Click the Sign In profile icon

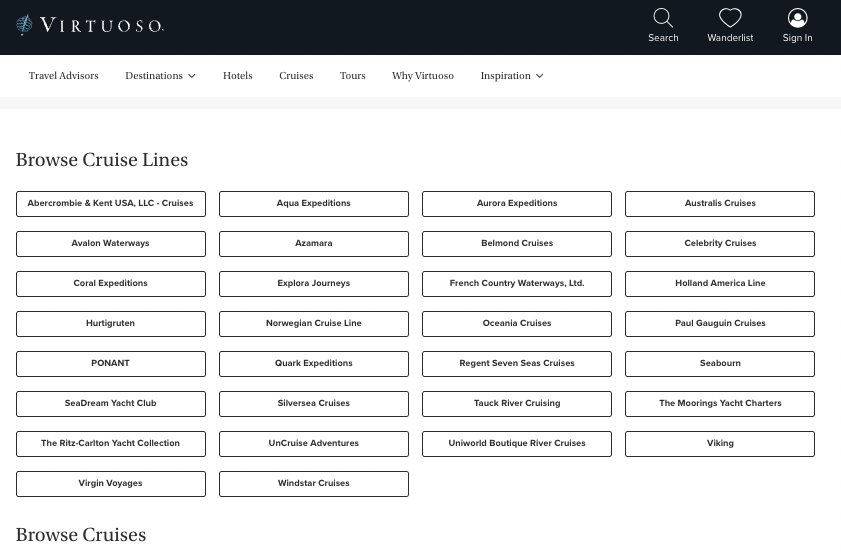797,19
